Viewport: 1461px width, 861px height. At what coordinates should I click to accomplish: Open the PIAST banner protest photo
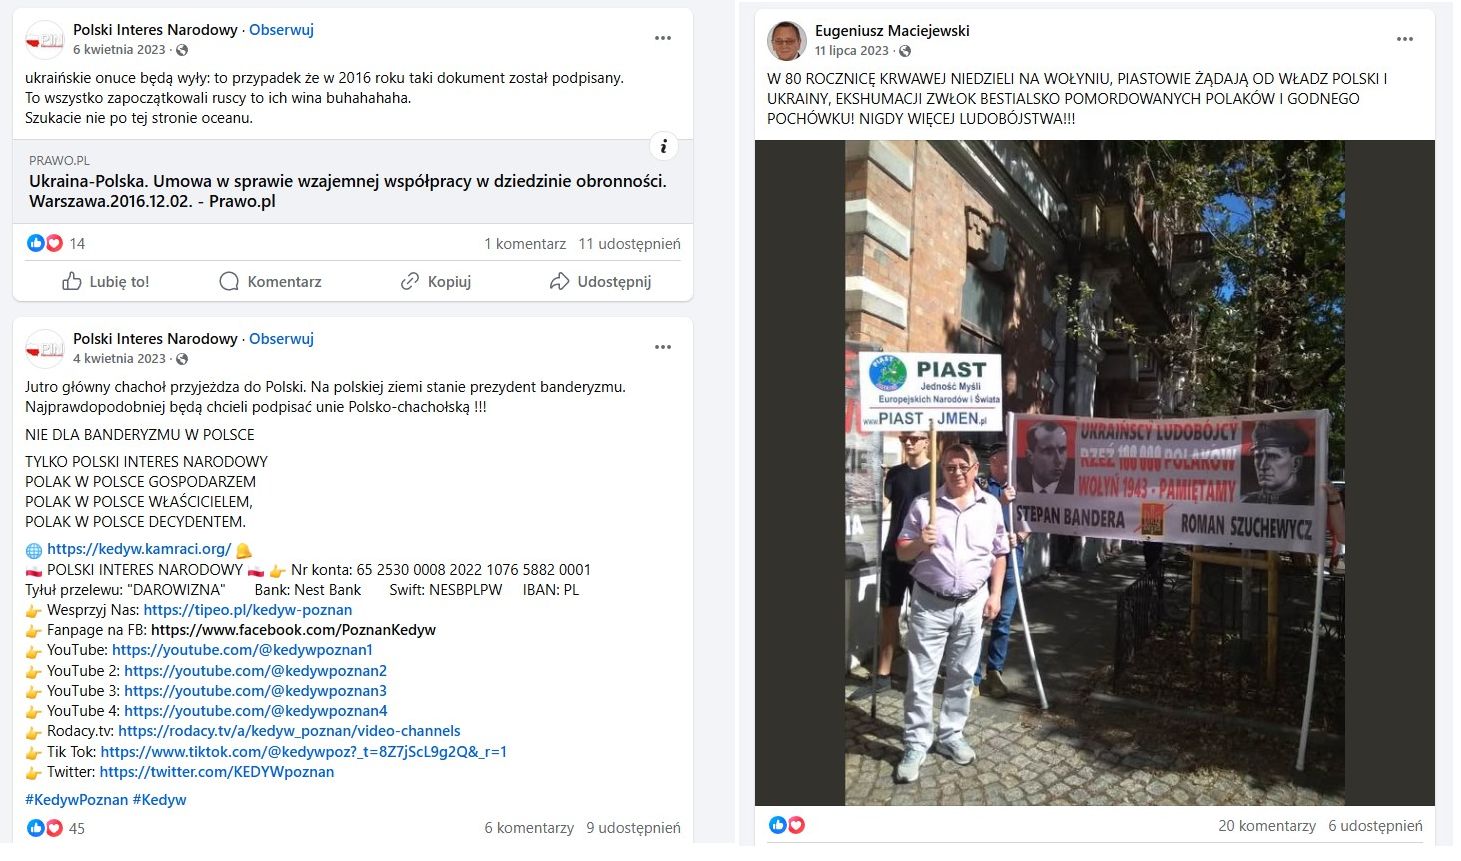point(1095,473)
